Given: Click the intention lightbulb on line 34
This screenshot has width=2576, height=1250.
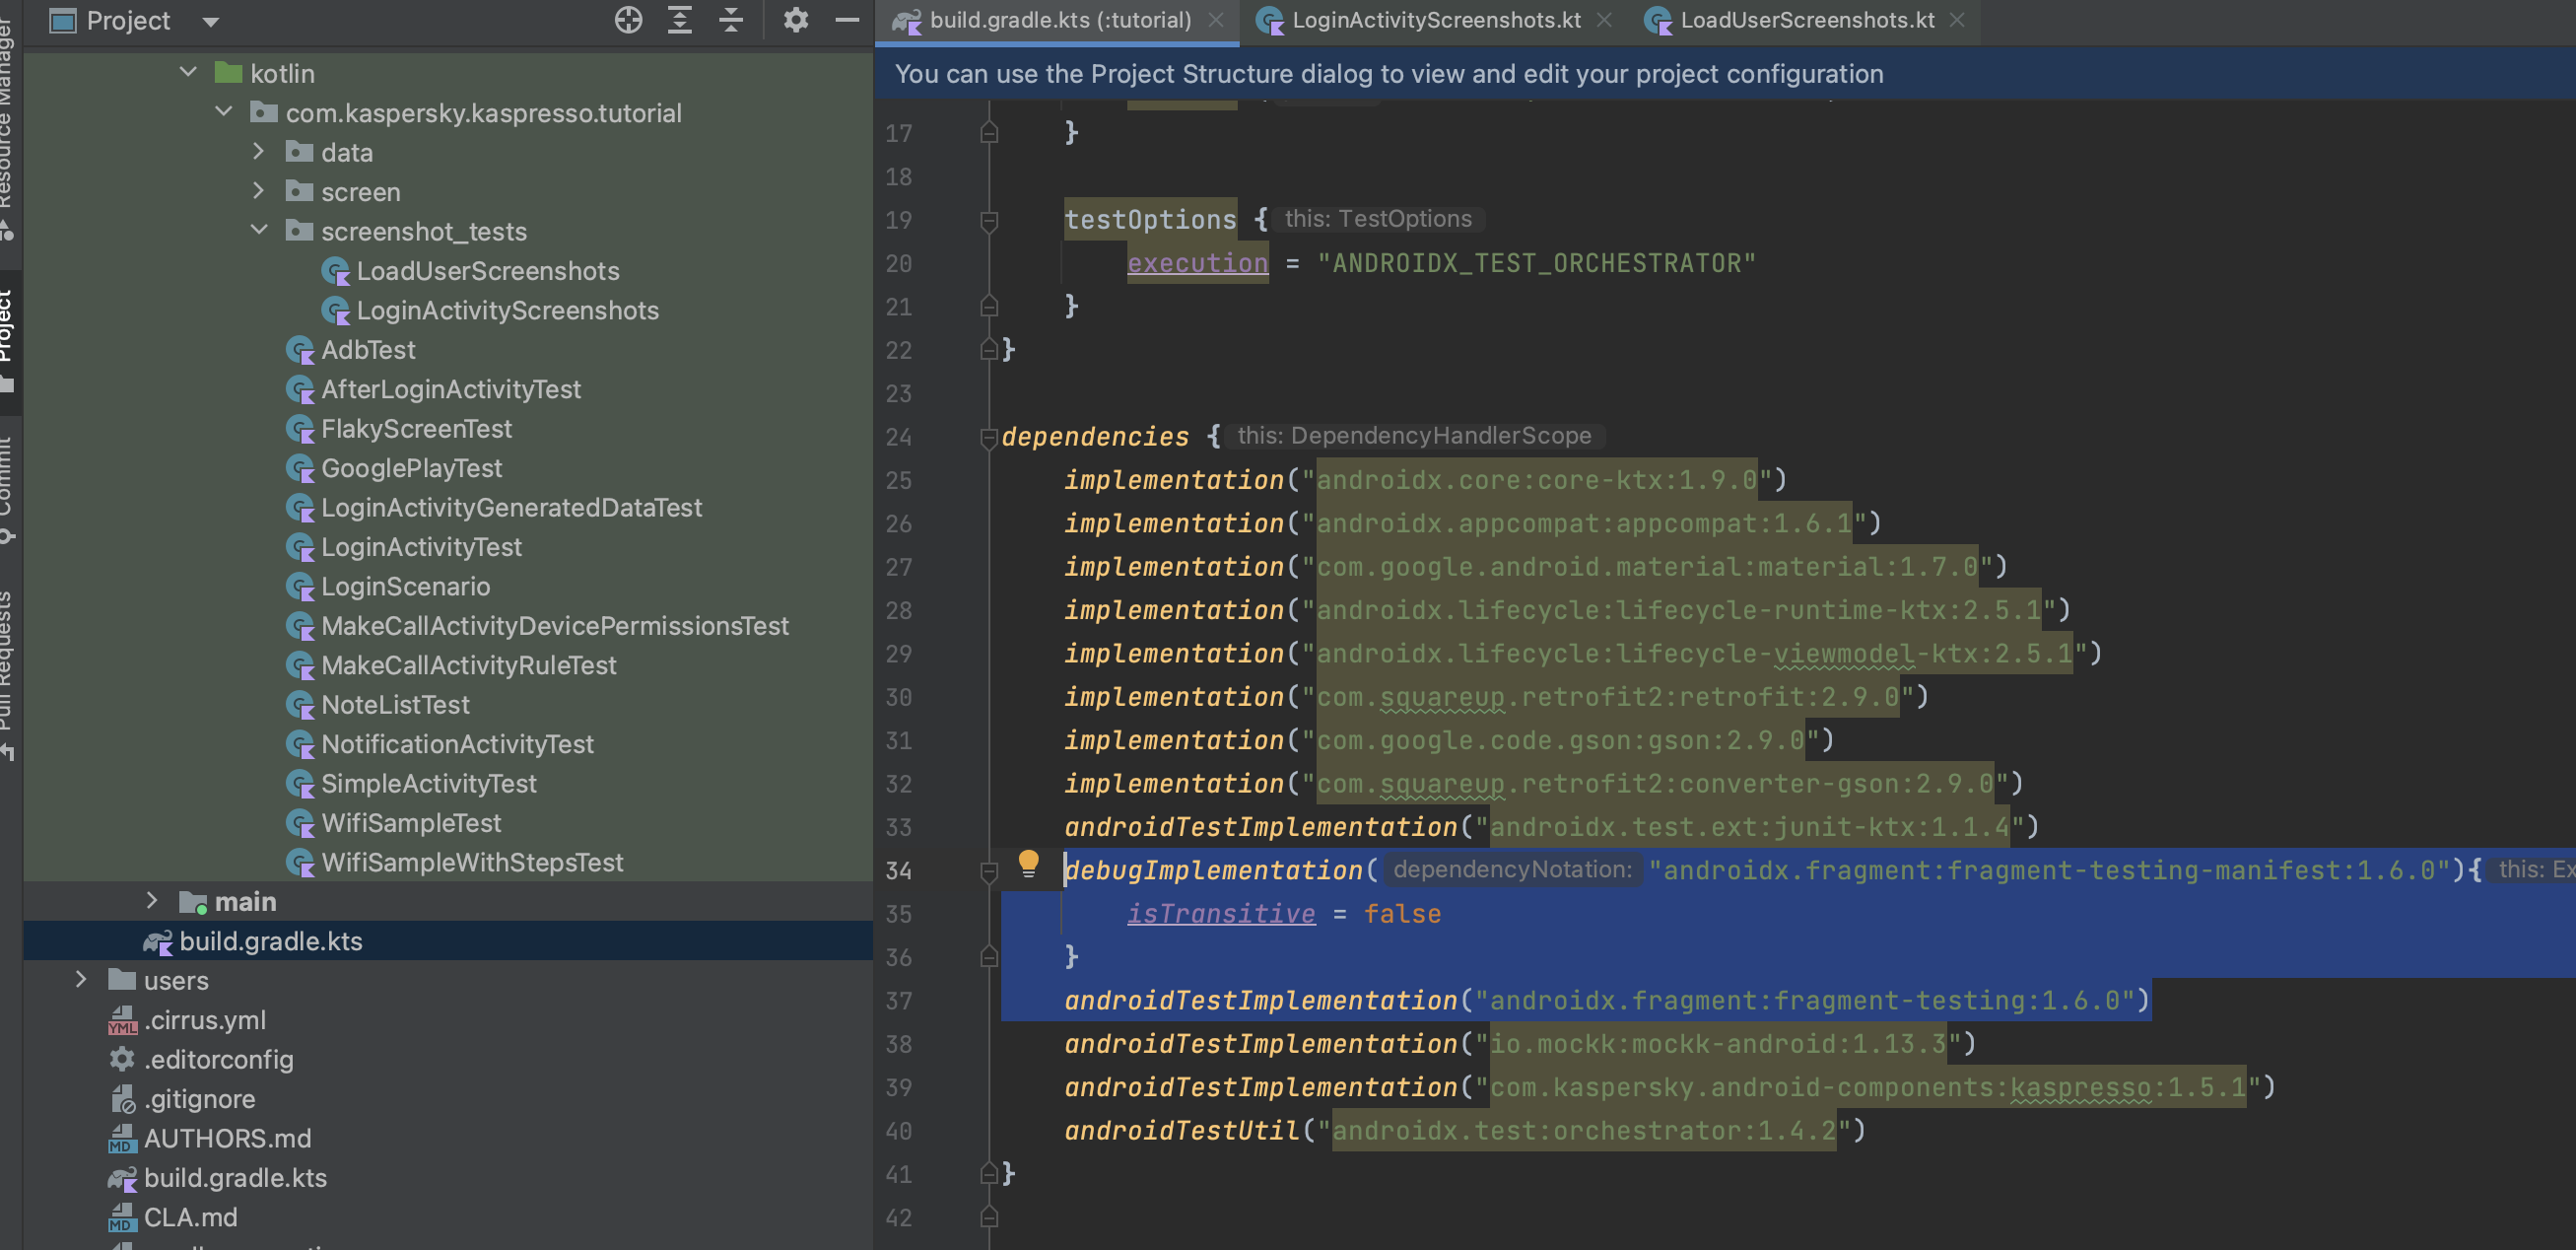Looking at the screenshot, I should click(x=1028, y=863).
